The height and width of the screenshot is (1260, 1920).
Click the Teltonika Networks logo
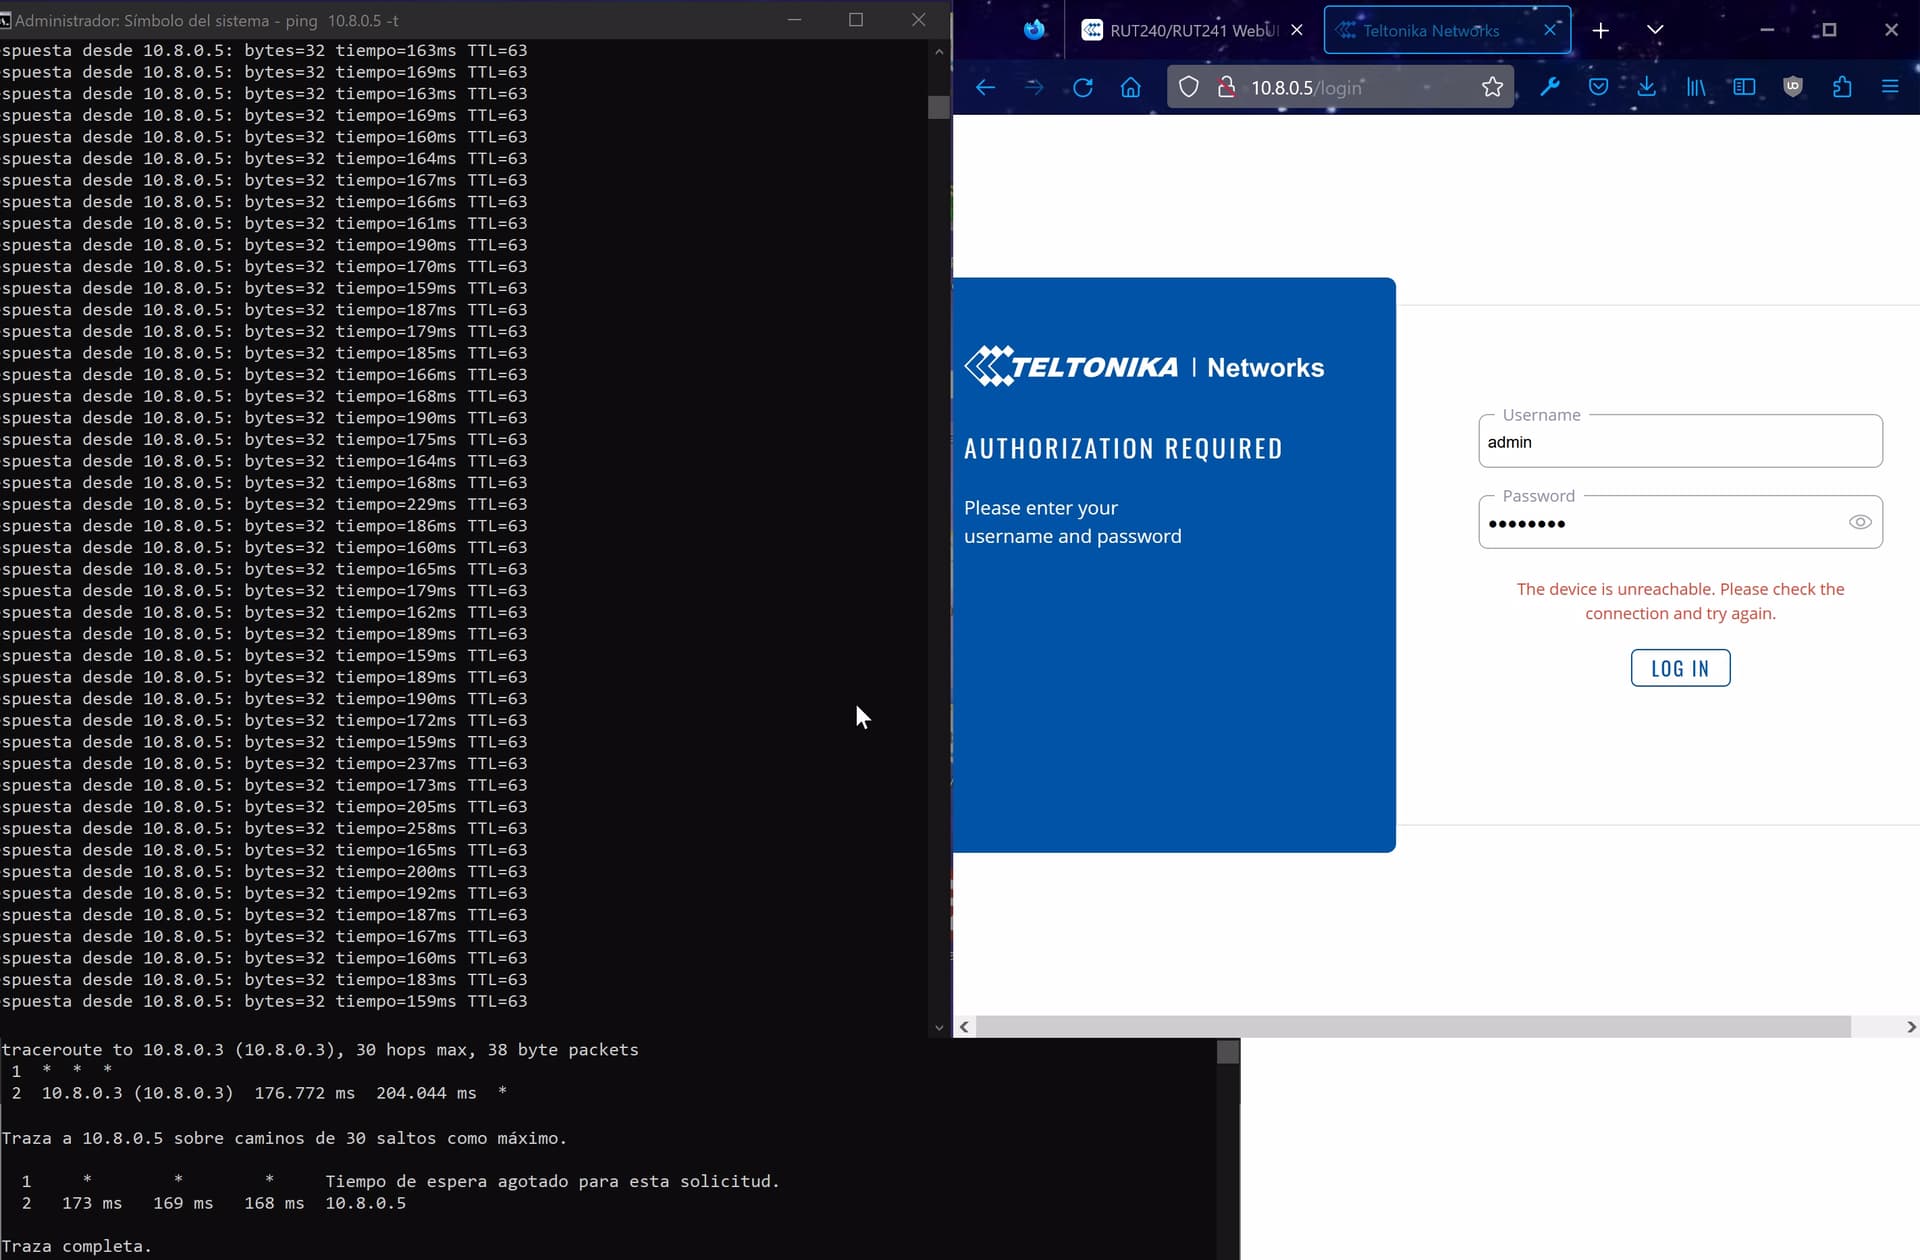[1144, 367]
